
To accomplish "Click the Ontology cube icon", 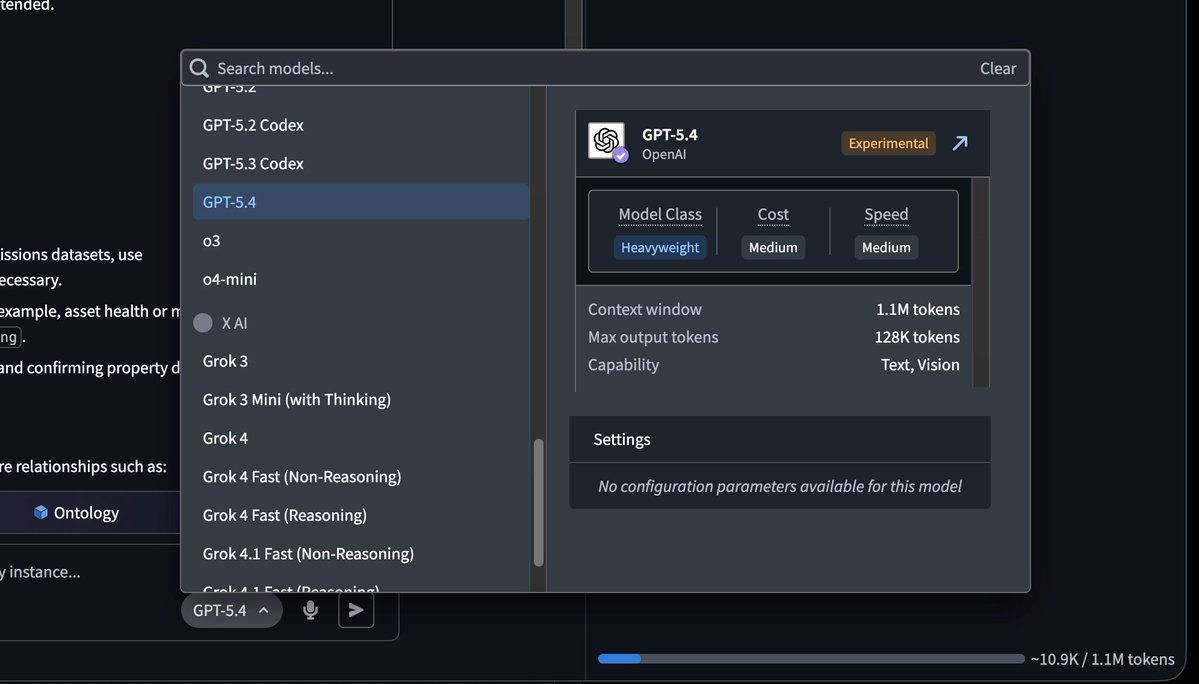I will pos(41,512).
